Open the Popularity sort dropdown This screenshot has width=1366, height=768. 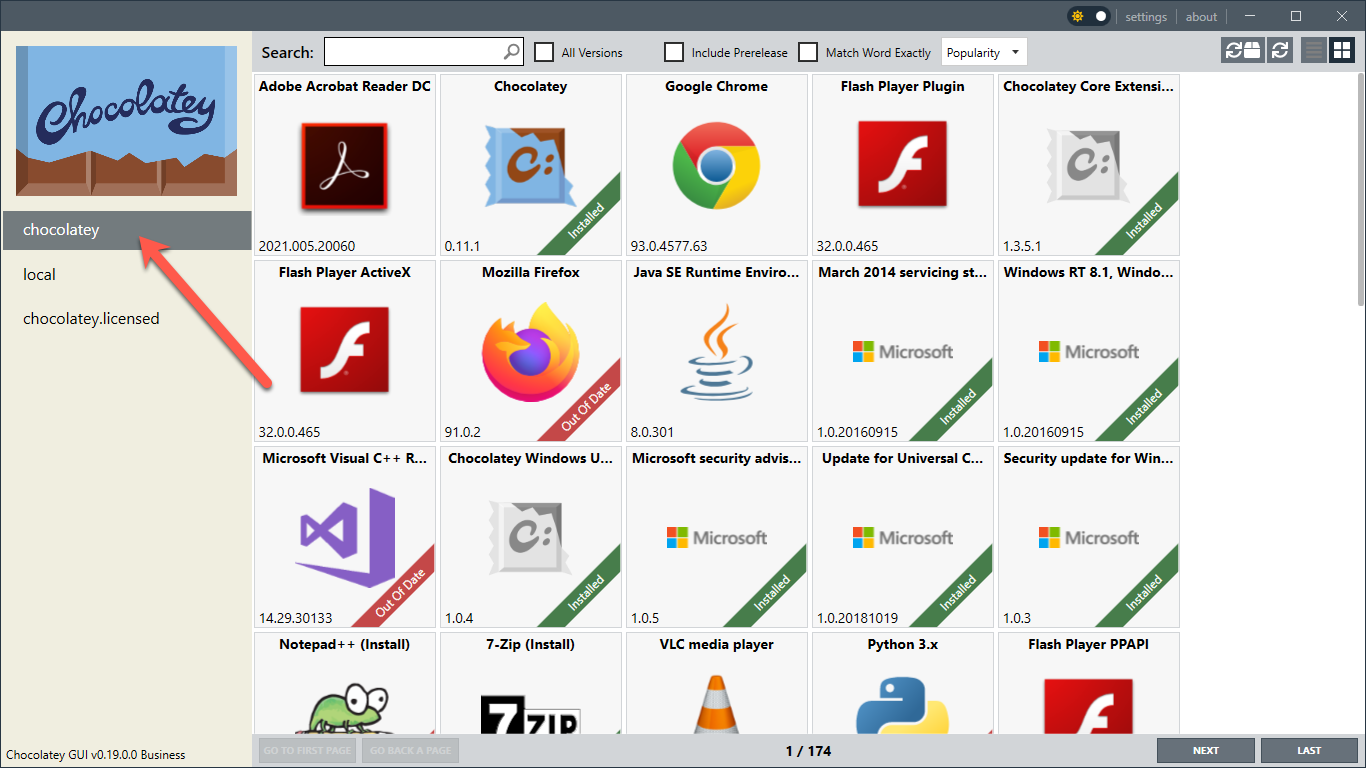[x=984, y=52]
